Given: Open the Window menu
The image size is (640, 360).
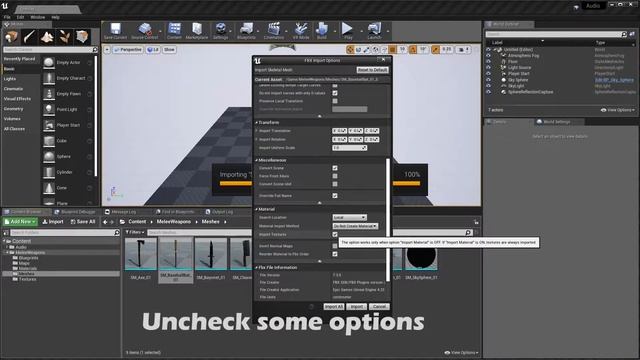Looking at the screenshot, I should click(x=38, y=18).
